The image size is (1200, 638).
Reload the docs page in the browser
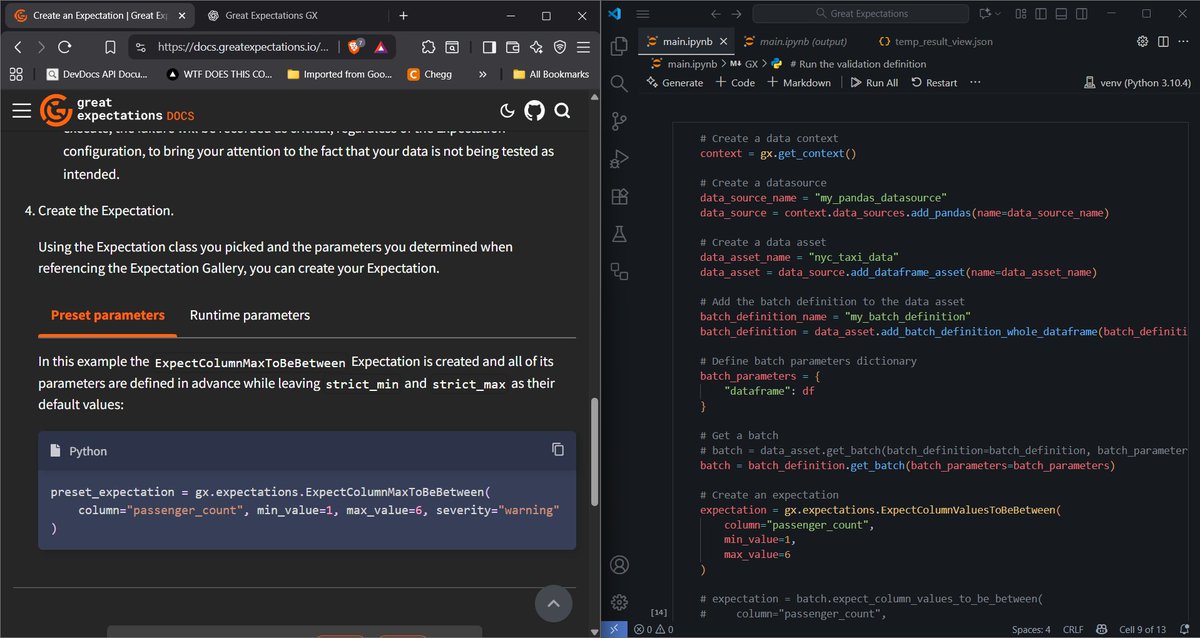pyautogui.click(x=65, y=47)
